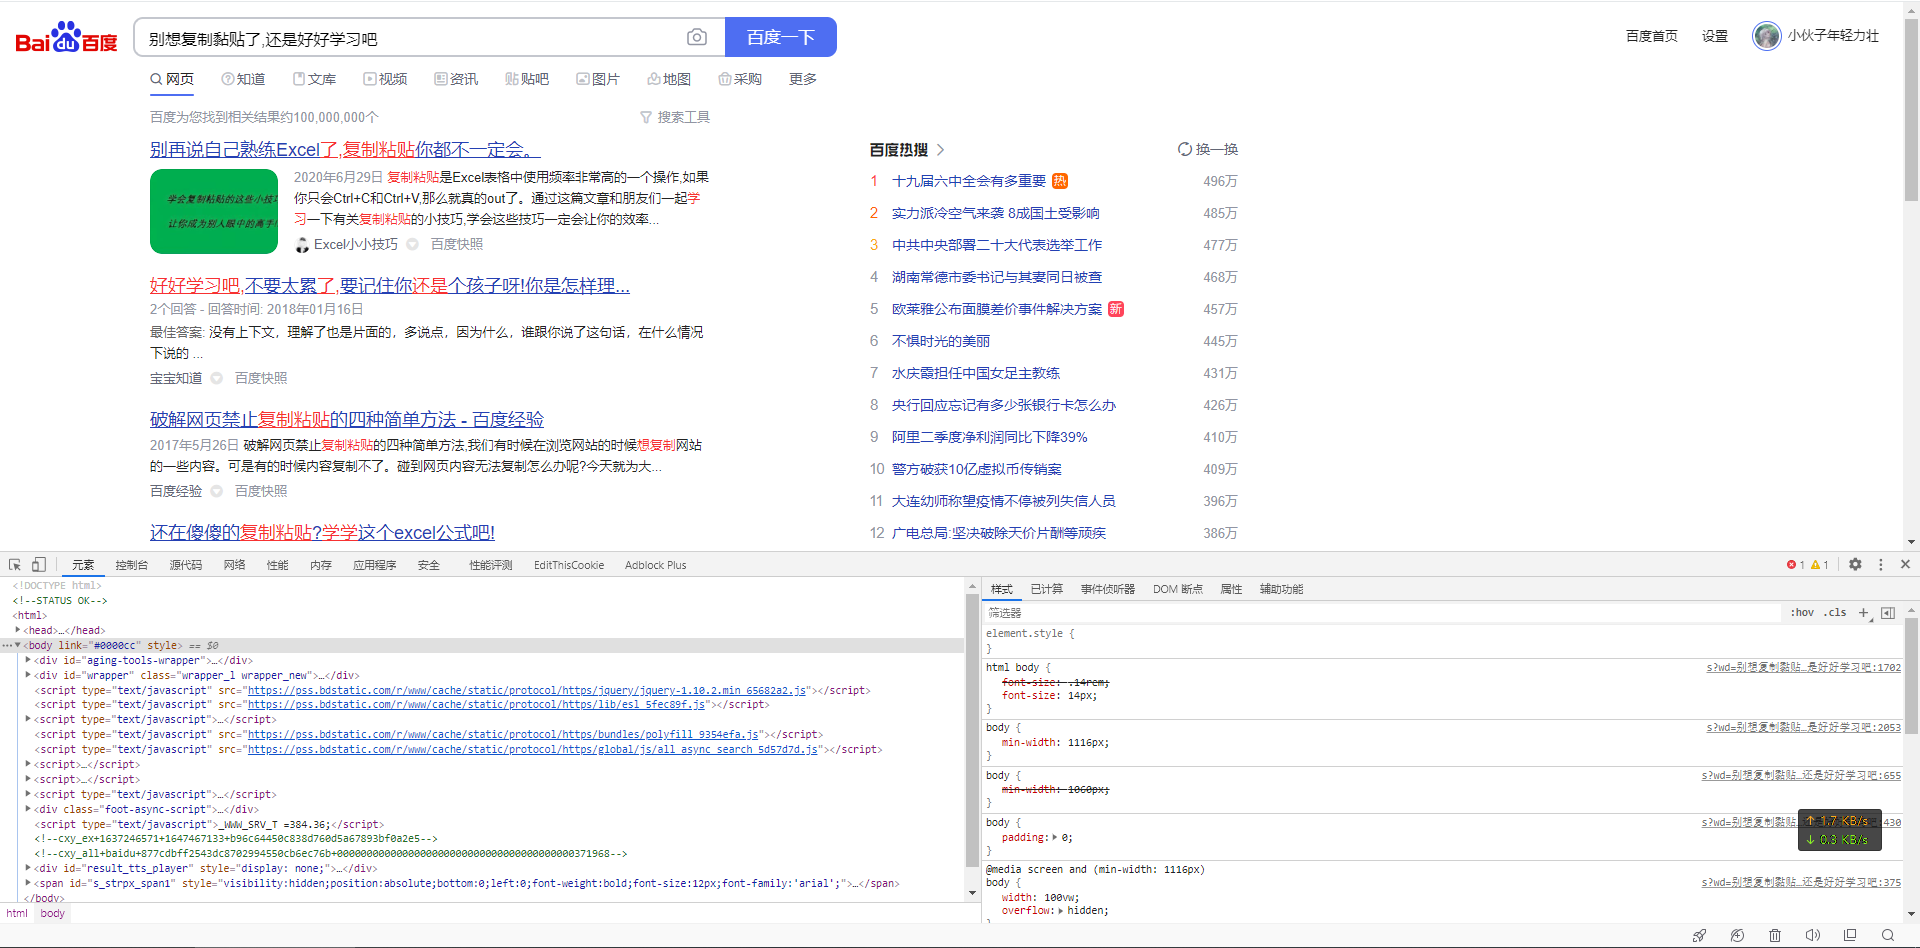Close the DevTools panel
This screenshot has height=948, width=1920.
(1905, 564)
